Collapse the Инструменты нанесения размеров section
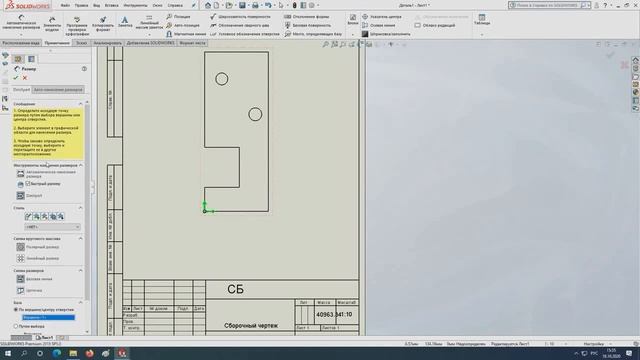 [80, 166]
